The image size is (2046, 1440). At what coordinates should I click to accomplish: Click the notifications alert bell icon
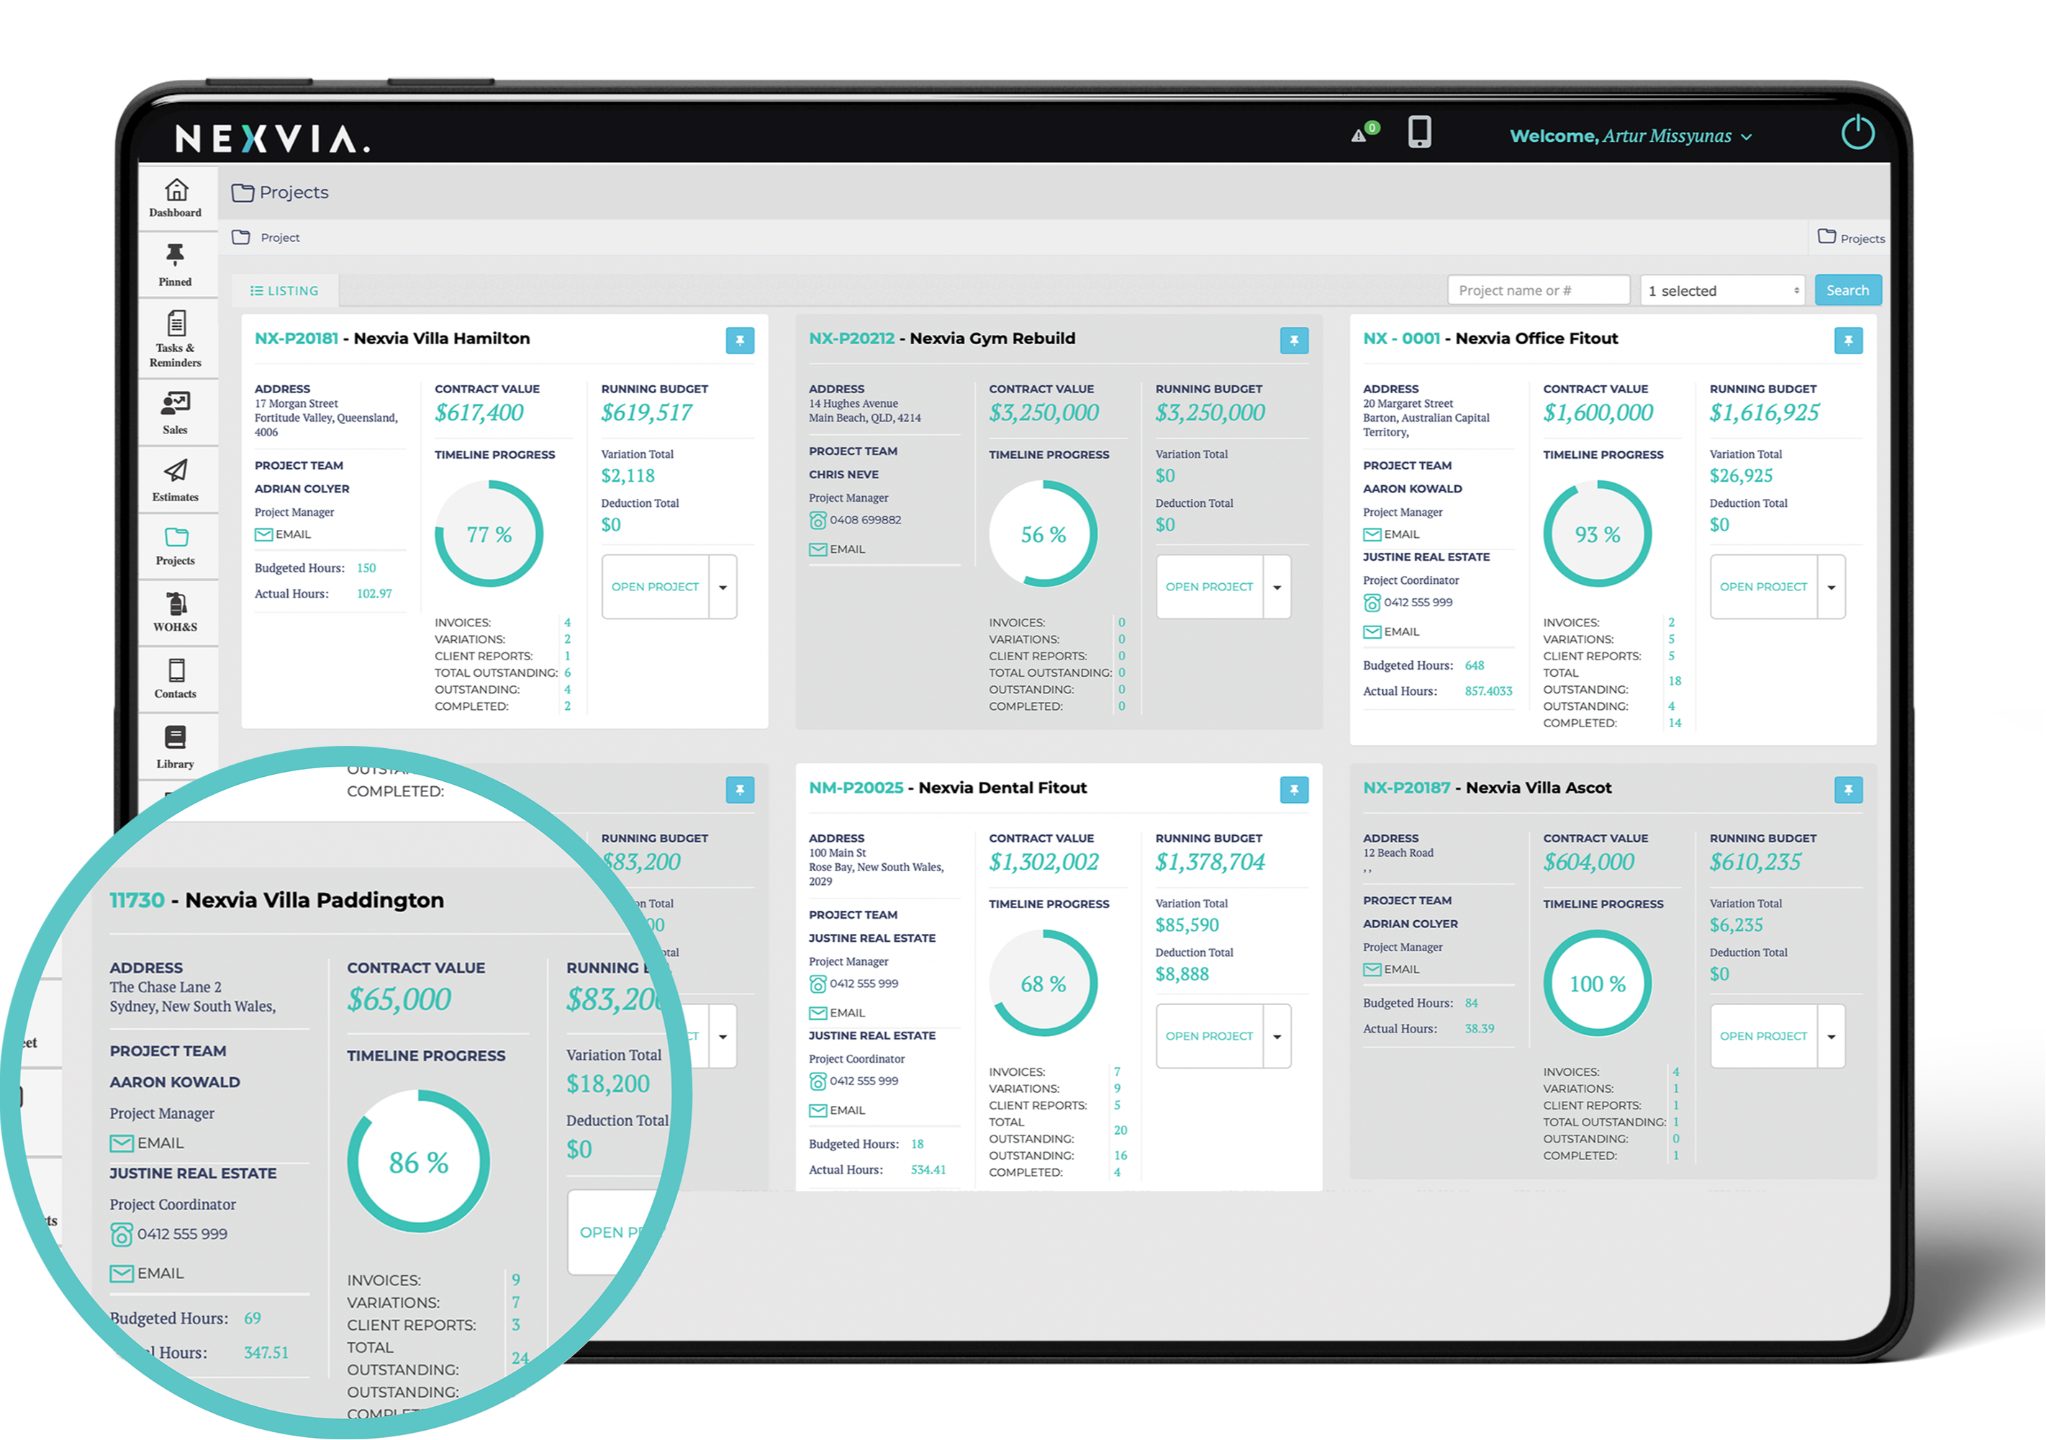1360,134
